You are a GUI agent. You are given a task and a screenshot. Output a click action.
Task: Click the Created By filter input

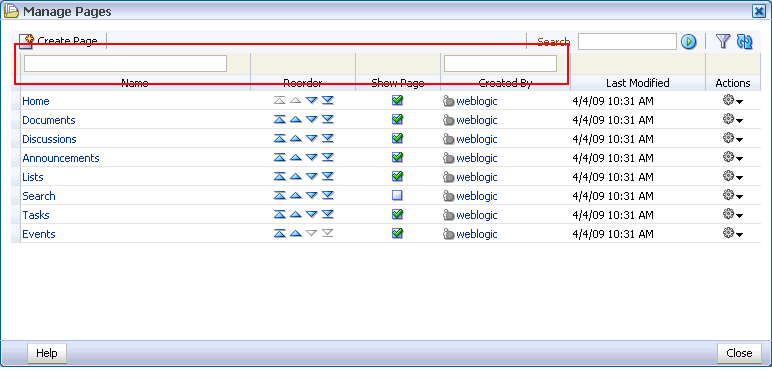pyautogui.click(x=500, y=64)
